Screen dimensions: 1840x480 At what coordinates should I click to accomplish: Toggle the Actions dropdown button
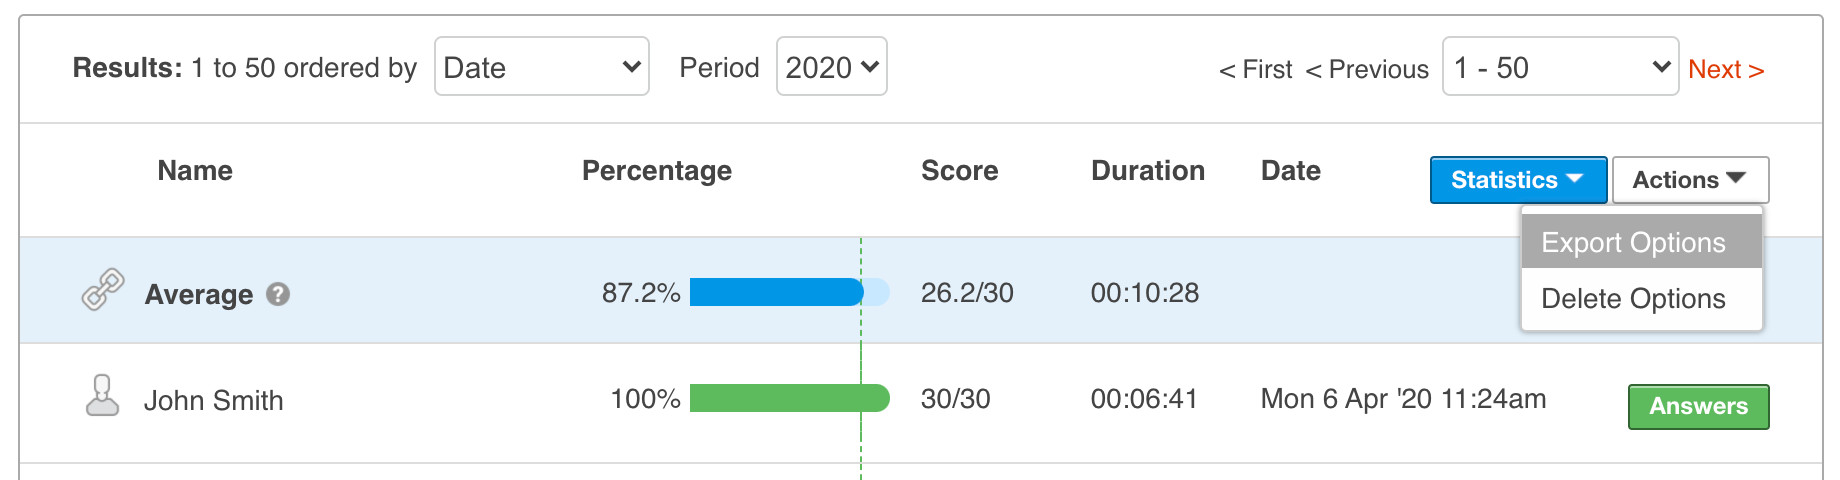tap(1689, 180)
